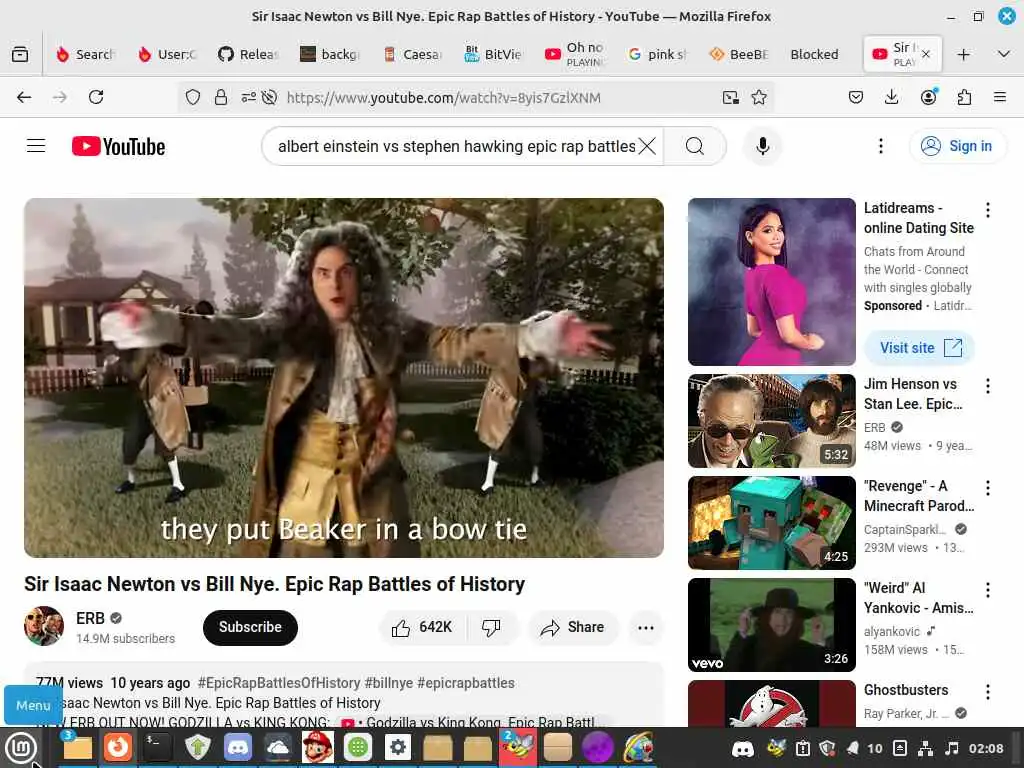Open the YouTube guide hamburger menu
The width and height of the screenshot is (1024, 768).
tap(36, 146)
